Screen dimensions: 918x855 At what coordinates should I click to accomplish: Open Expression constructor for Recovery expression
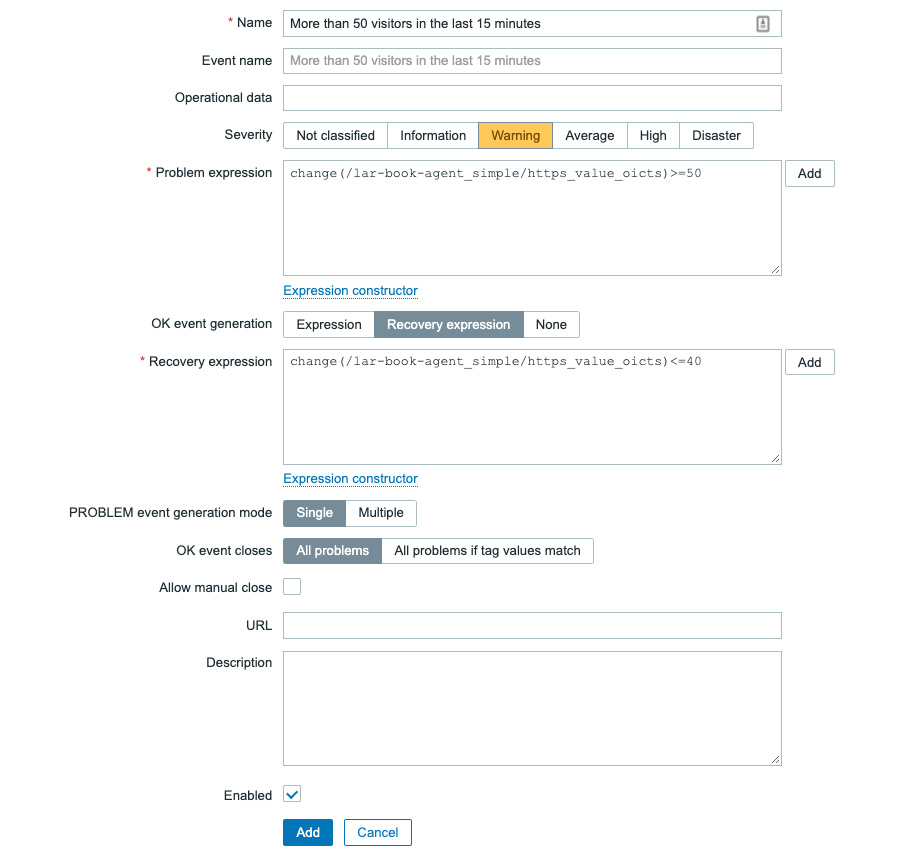[x=350, y=478]
